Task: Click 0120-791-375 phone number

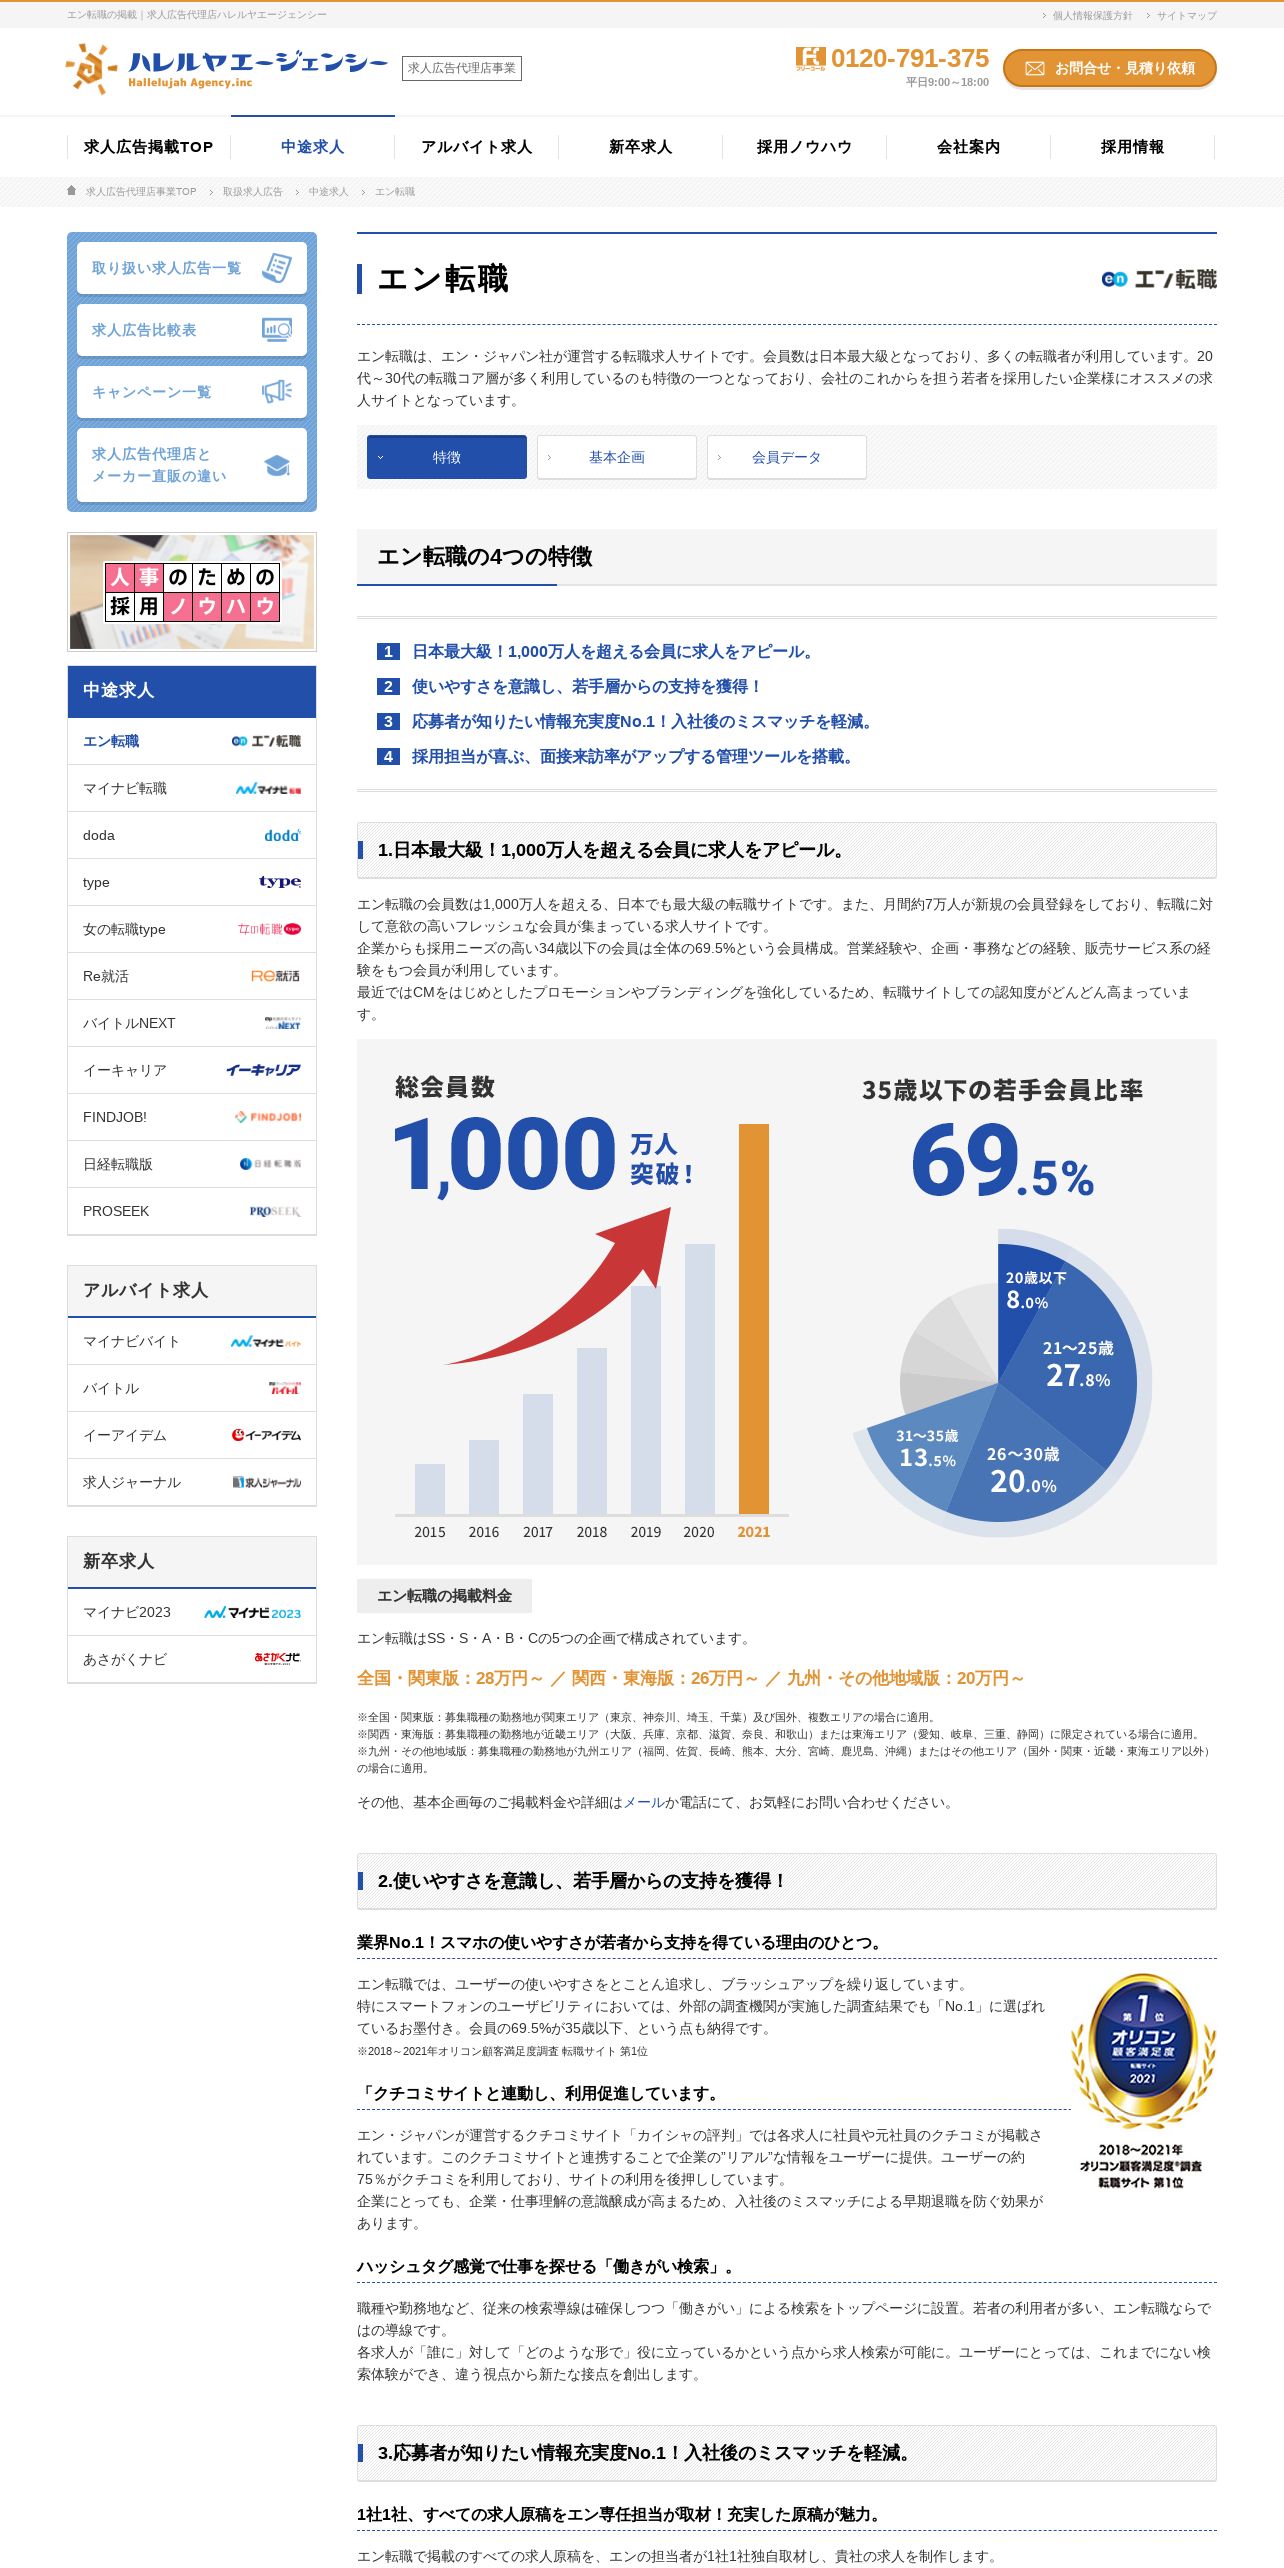Action: [909, 58]
